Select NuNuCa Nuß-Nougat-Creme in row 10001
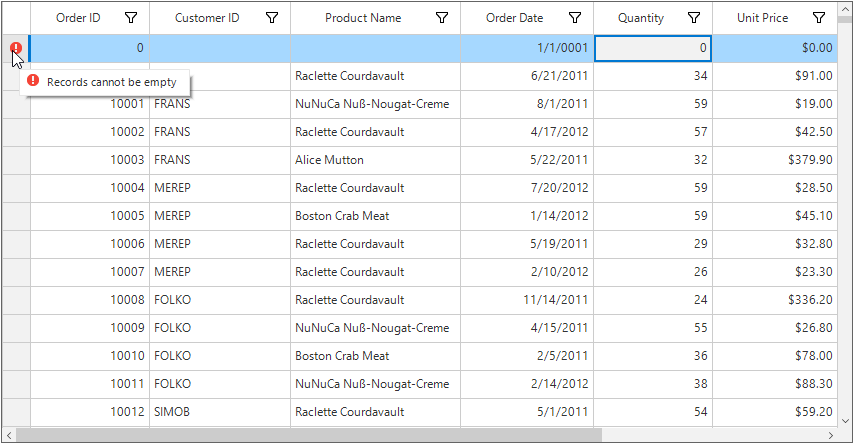Image resolution: width=854 pixels, height=444 pixels. pos(375,104)
